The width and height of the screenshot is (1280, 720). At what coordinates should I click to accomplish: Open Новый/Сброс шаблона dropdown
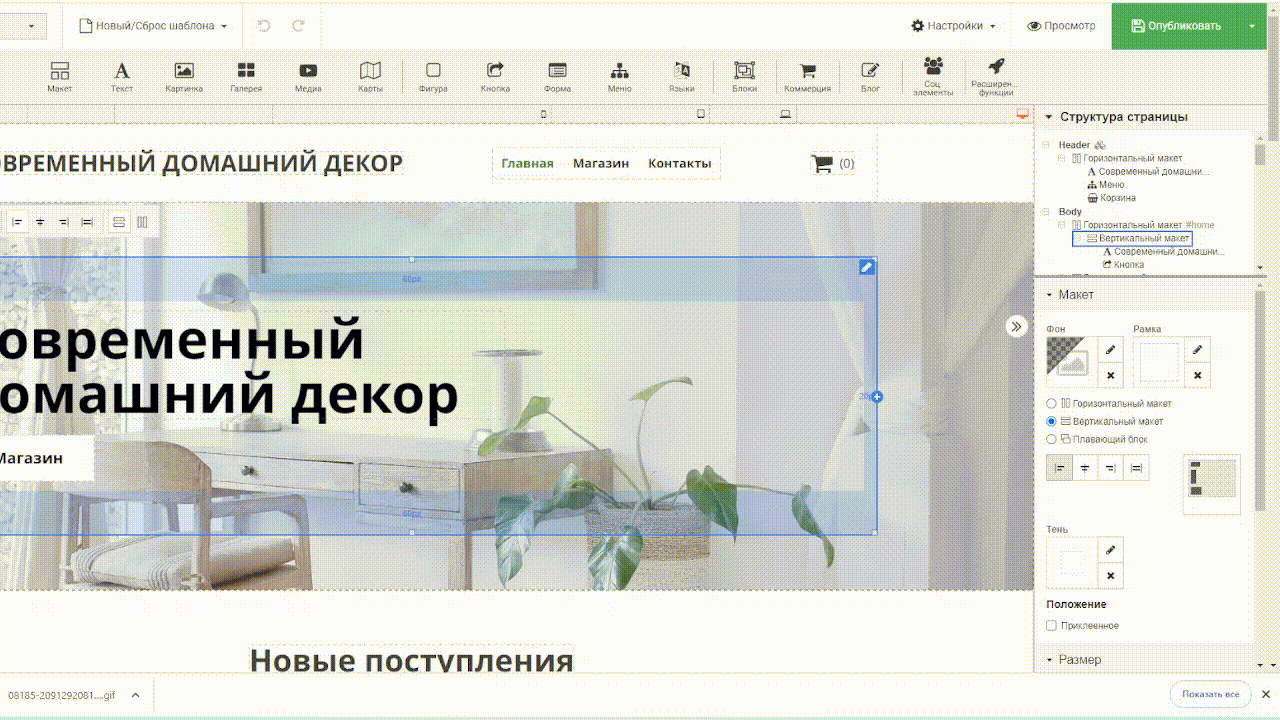(x=153, y=26)
